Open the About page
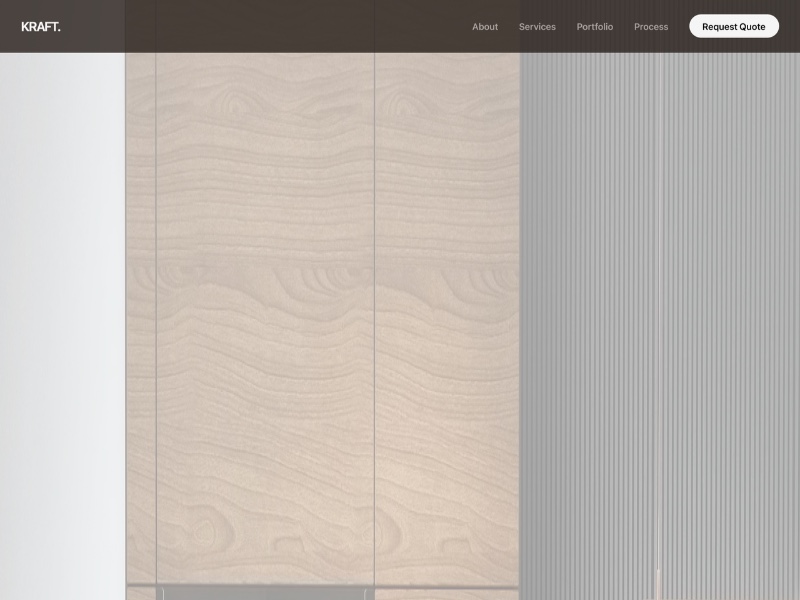 485,27
